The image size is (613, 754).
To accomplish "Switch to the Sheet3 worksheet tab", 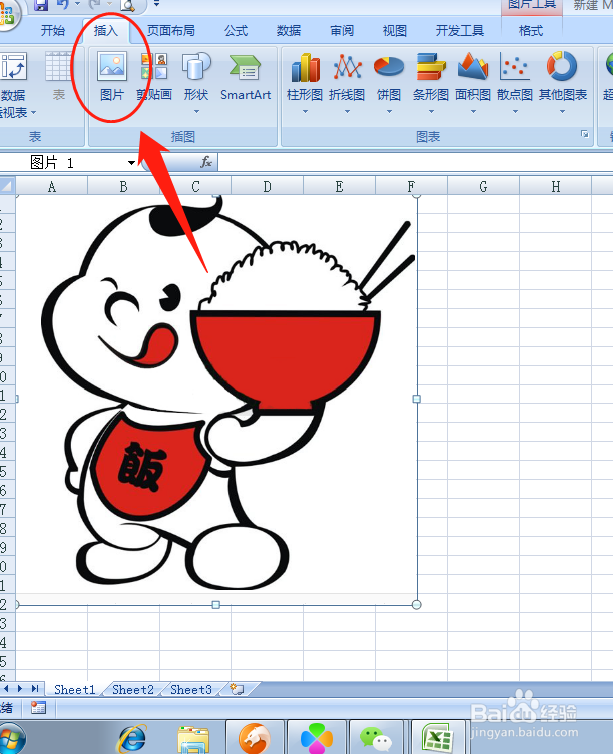I will pos(191,690).
